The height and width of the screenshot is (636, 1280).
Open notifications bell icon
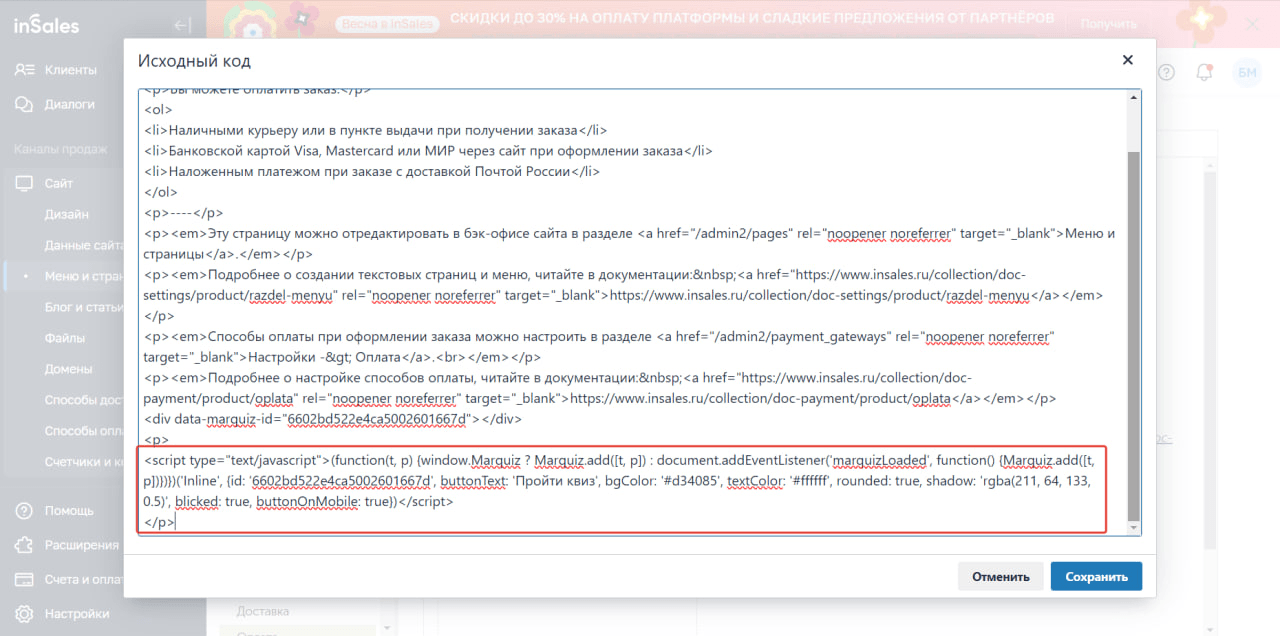point(1205,72)
